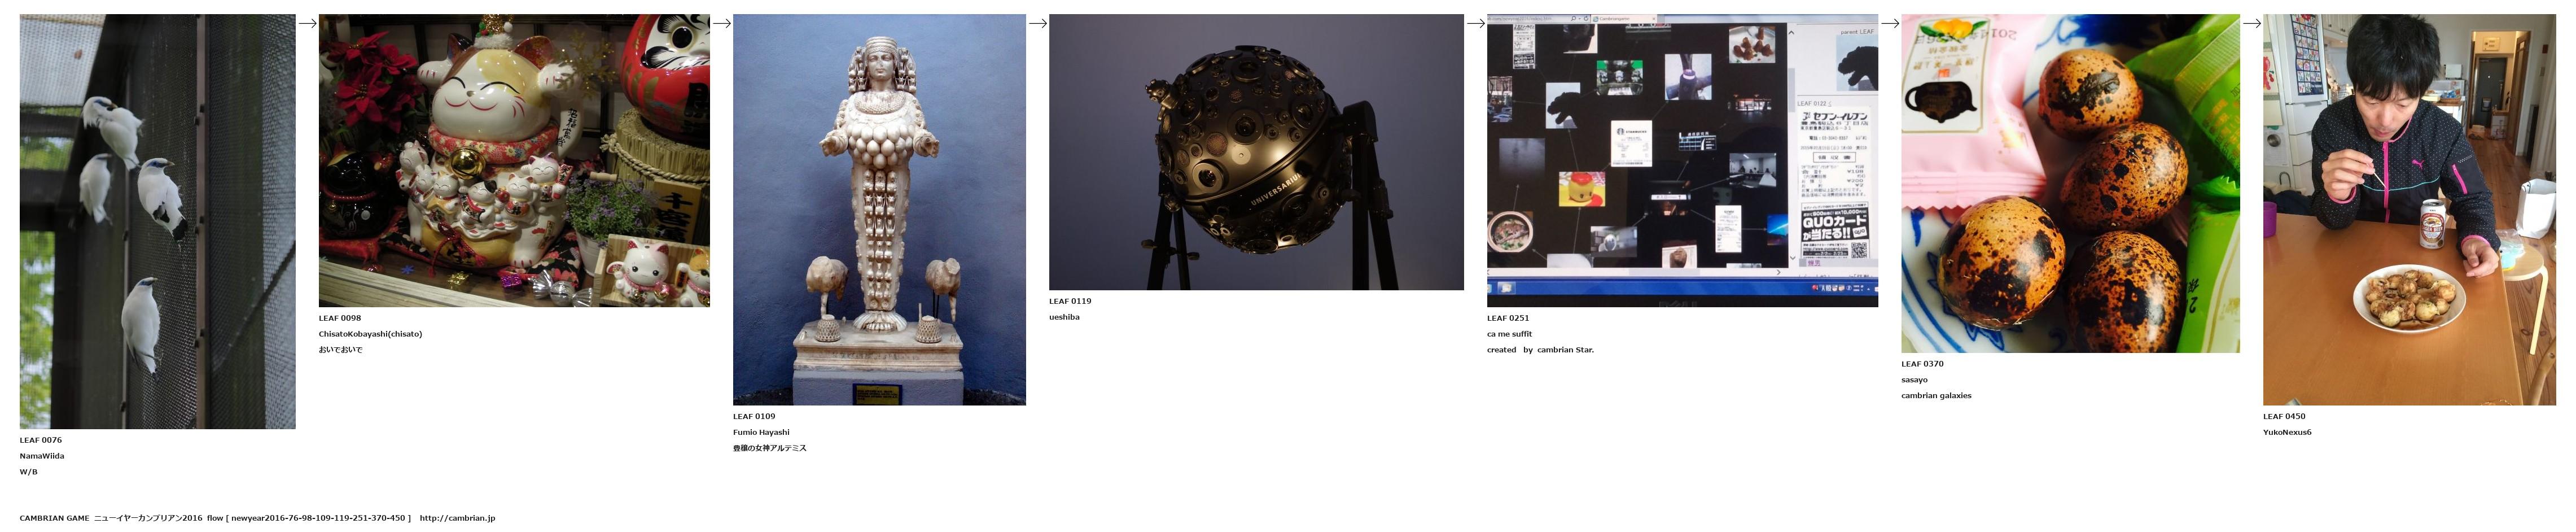Click the author name ChisatoKobayashi(chisato)

point(370,334)
